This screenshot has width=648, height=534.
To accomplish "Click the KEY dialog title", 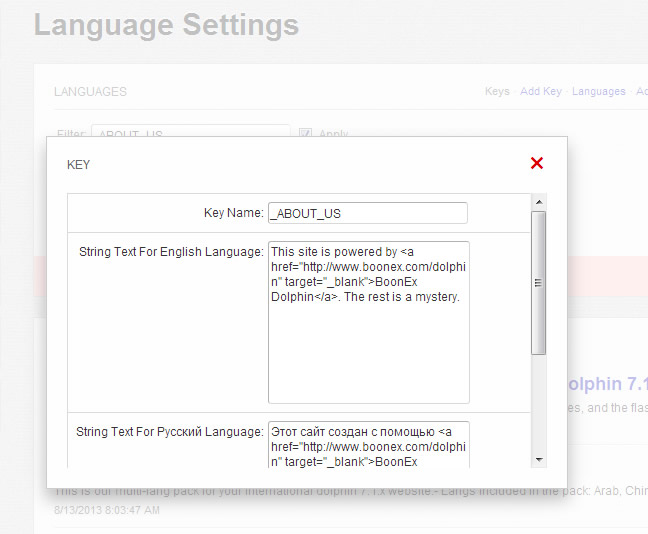I will tap(78, 164).
